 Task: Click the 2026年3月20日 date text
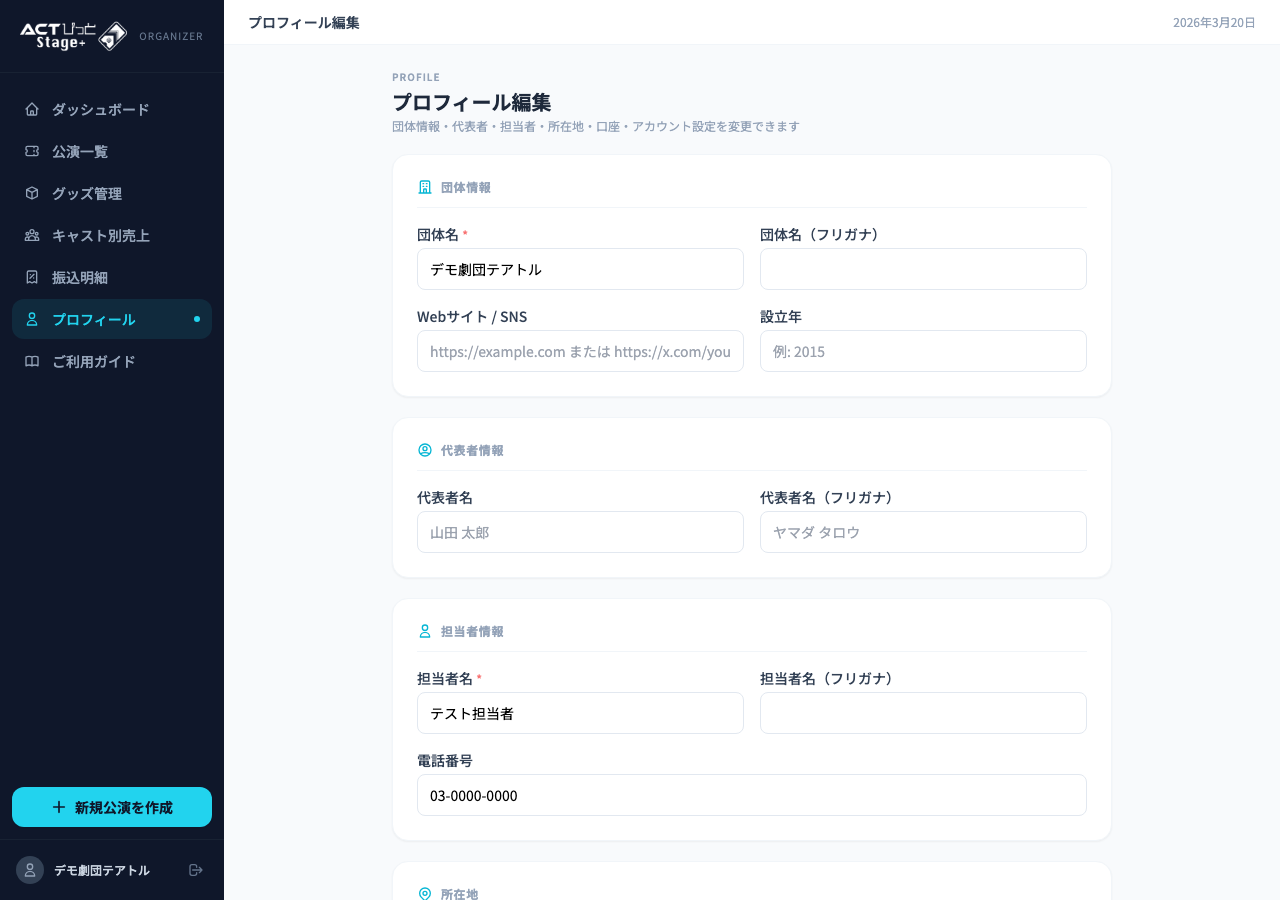(1214, 22)
